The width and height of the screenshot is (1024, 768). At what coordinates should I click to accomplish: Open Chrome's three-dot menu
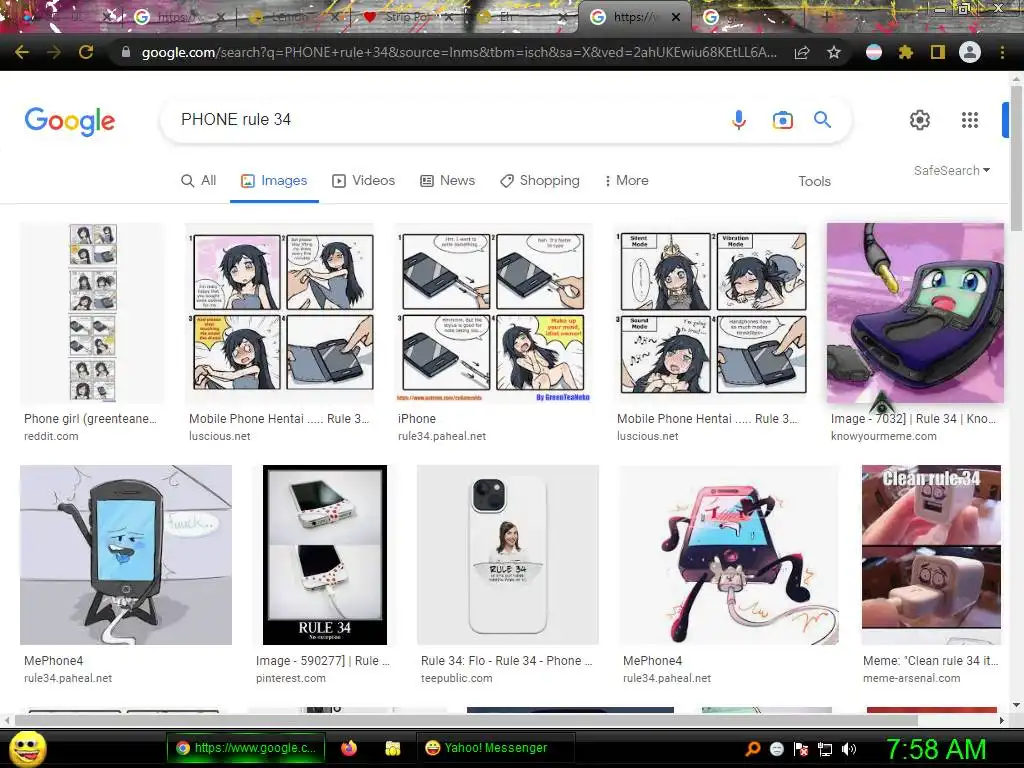[1002, 52]
